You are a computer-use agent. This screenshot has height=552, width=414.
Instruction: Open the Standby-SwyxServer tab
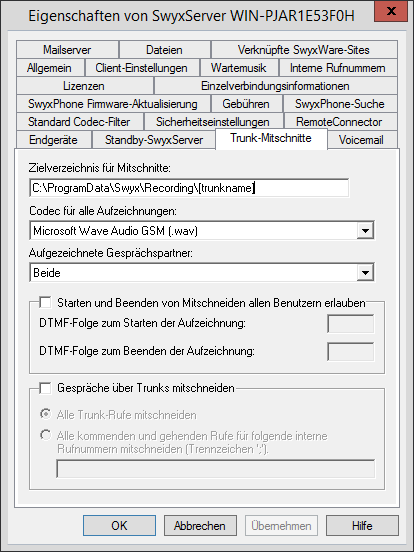click(x=154, y=140)
